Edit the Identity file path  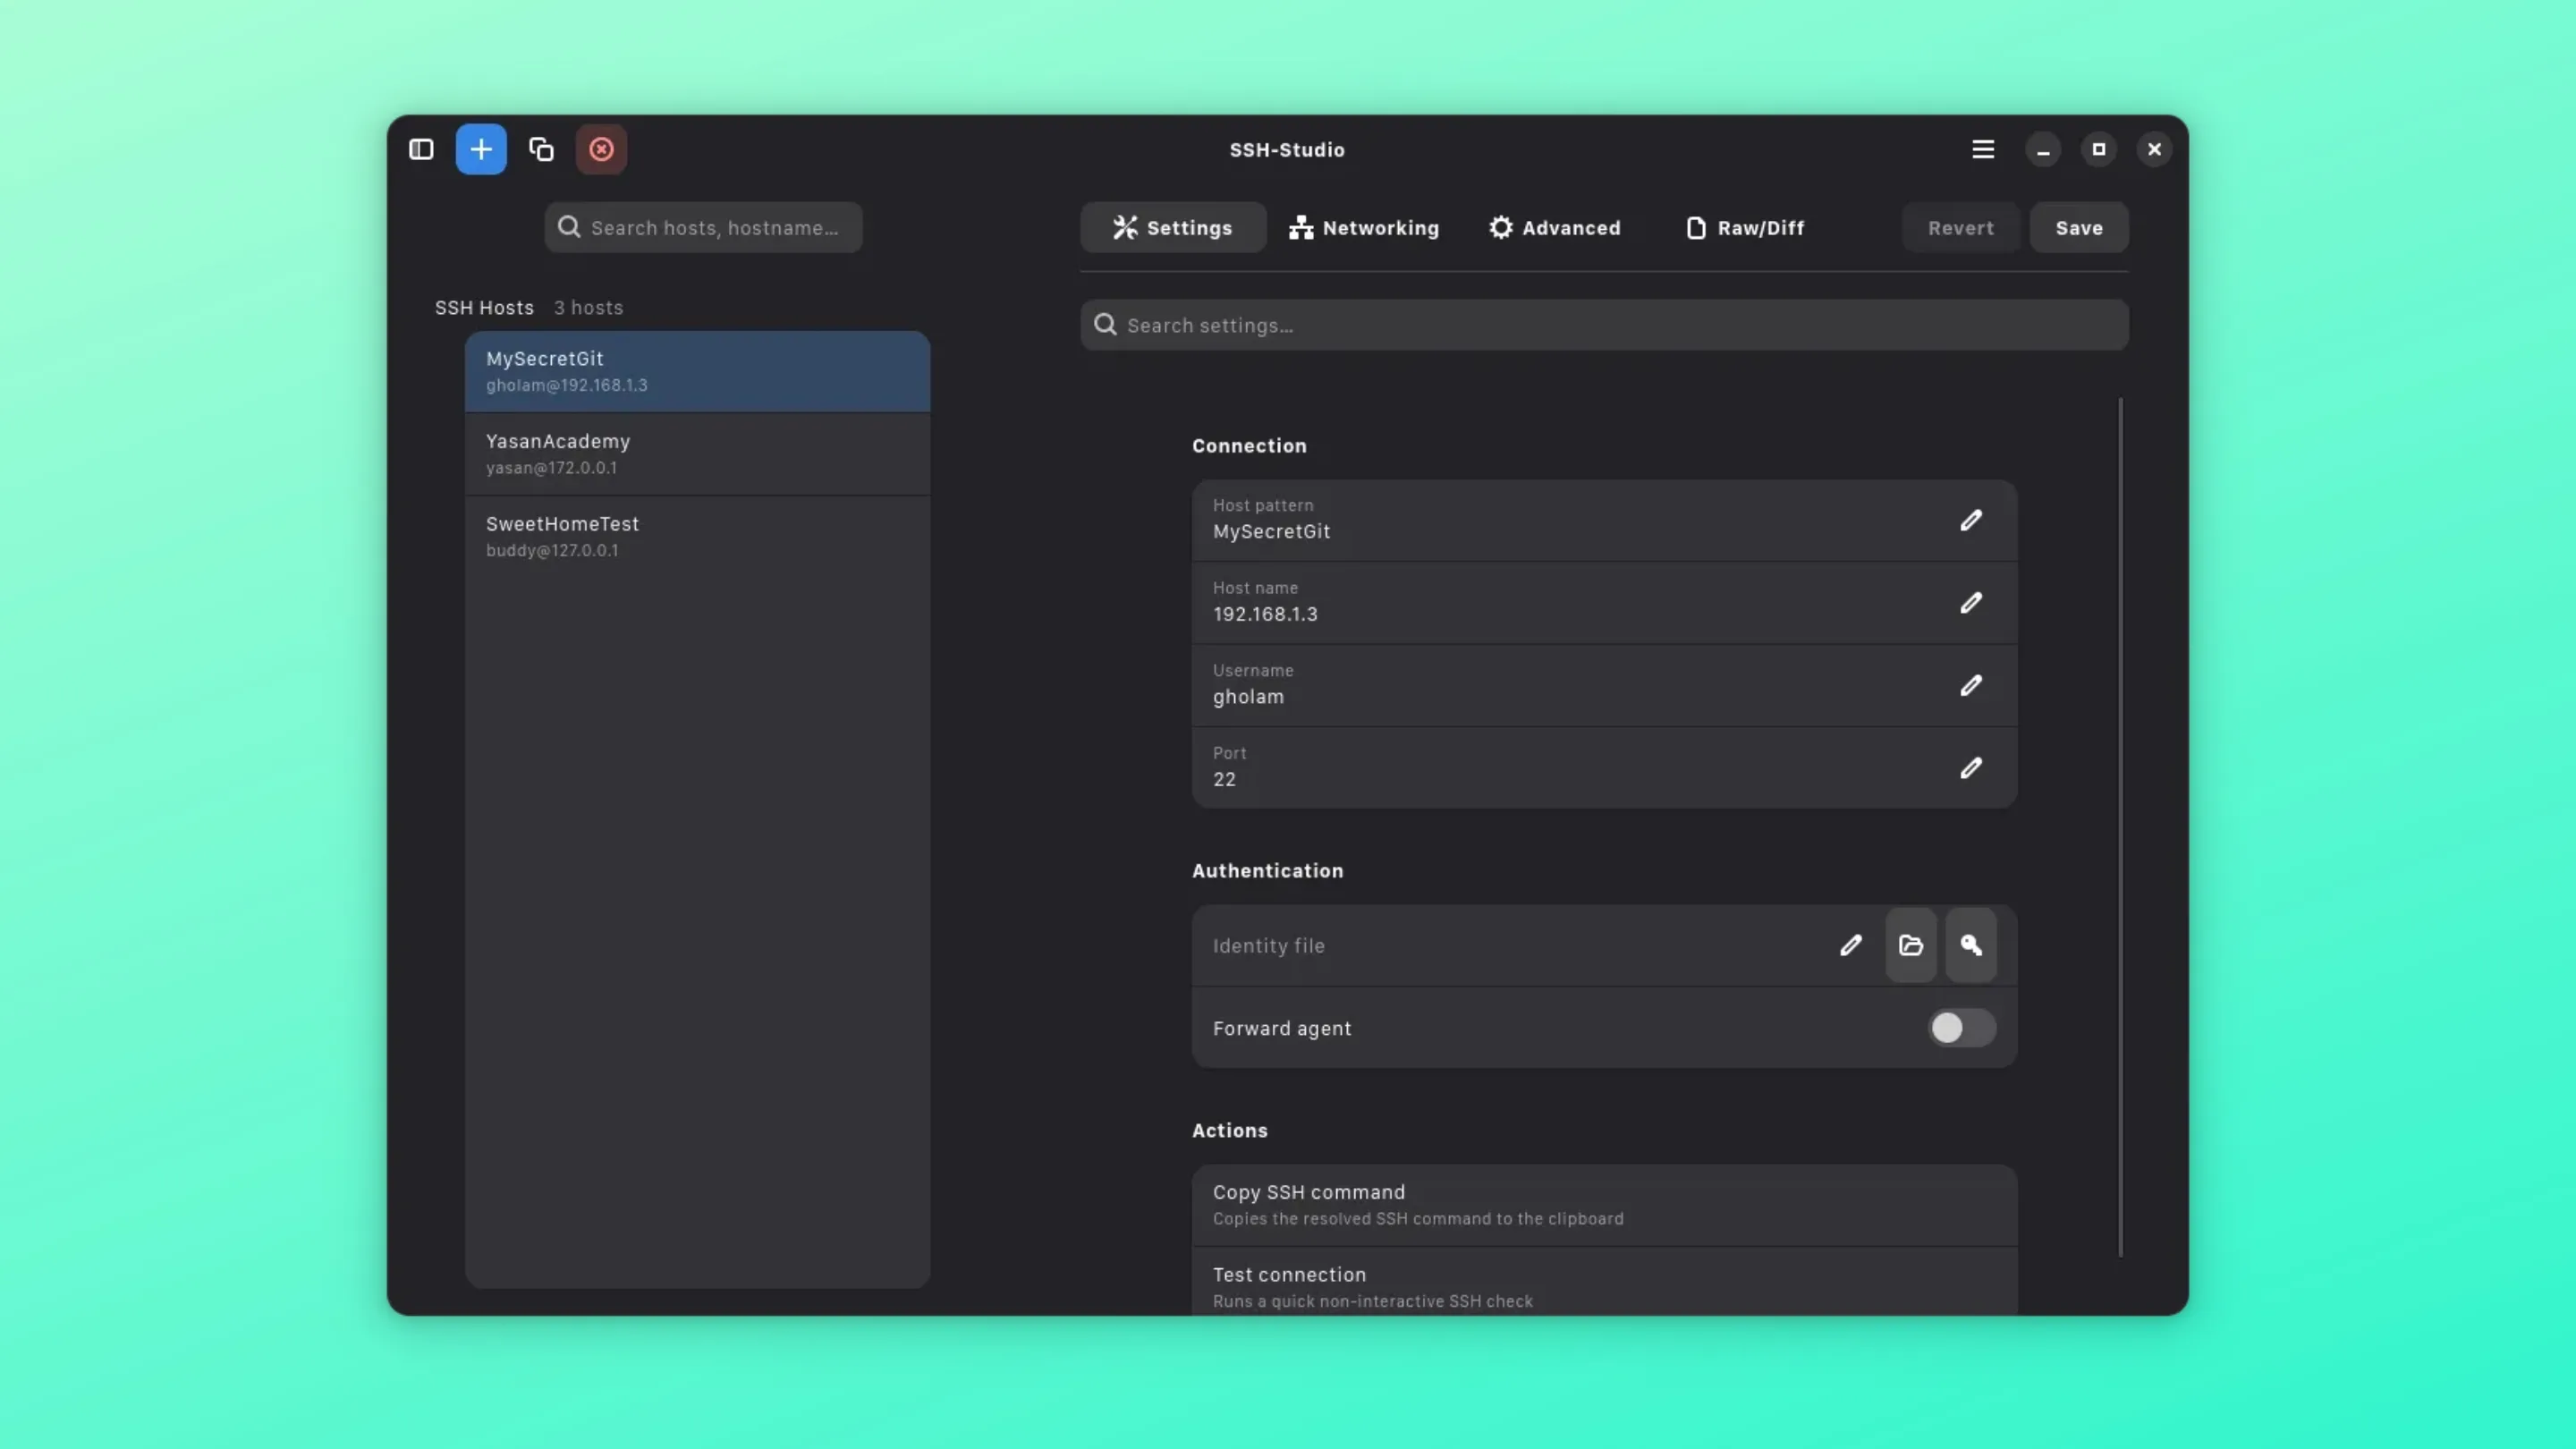1851,945
